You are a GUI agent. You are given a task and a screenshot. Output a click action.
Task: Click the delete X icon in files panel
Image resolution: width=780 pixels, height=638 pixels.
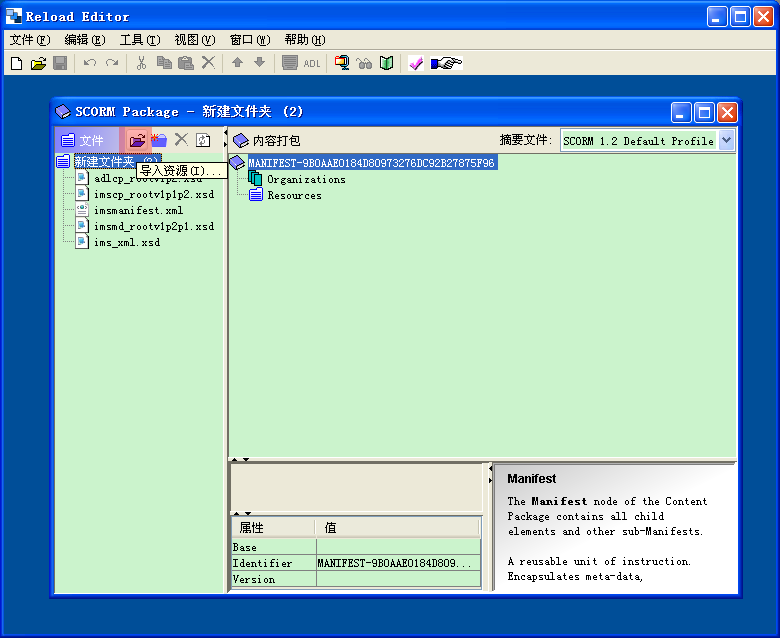pyautogui.click(x=181, y=140)
